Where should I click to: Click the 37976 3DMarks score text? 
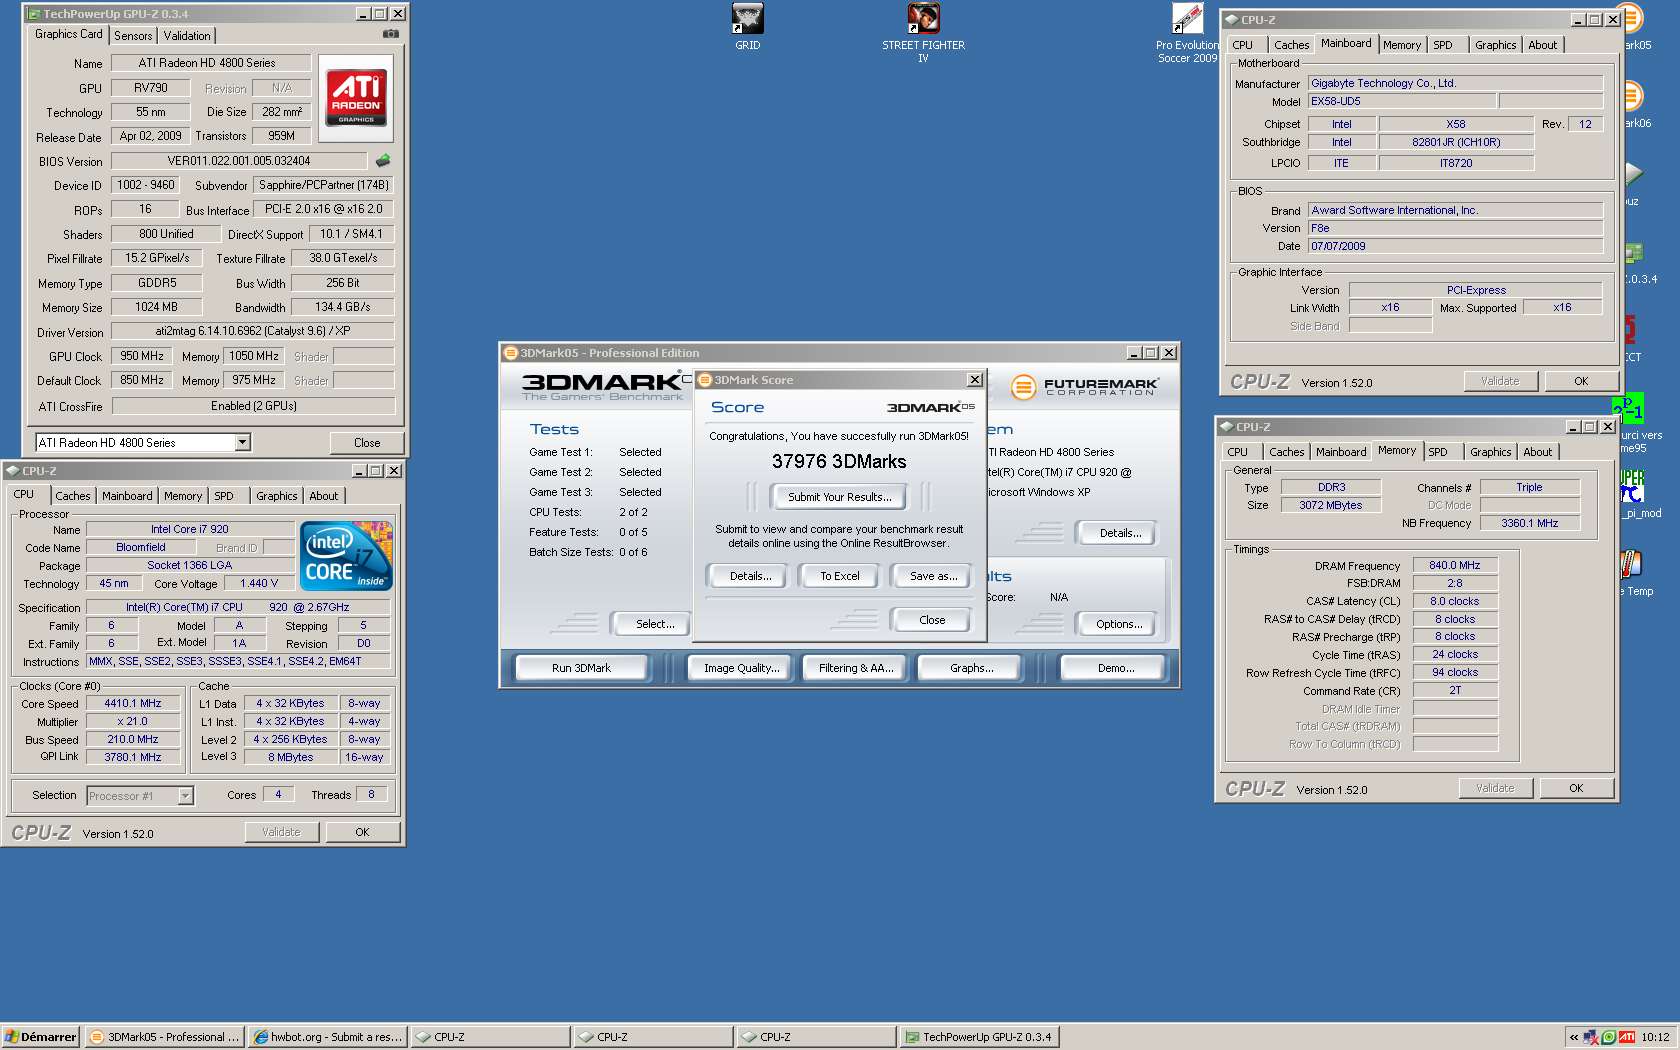coord(839,461)
